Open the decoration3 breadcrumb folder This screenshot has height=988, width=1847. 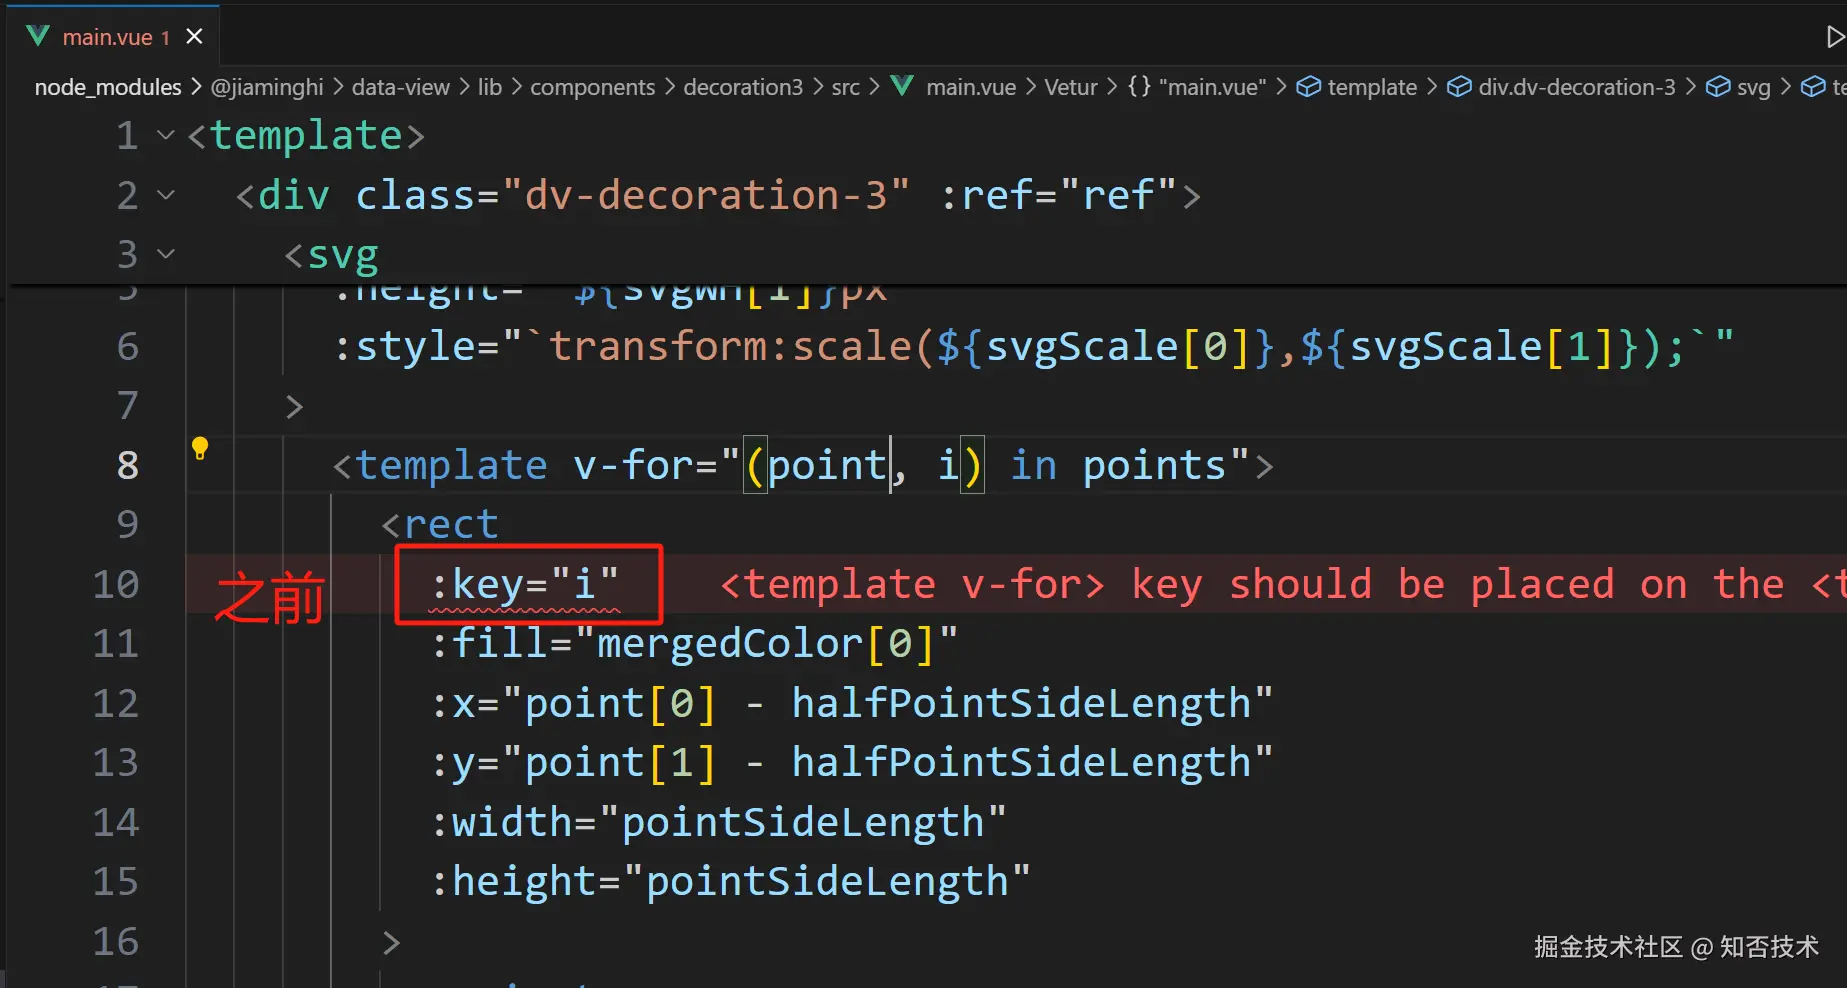point(743,87)
